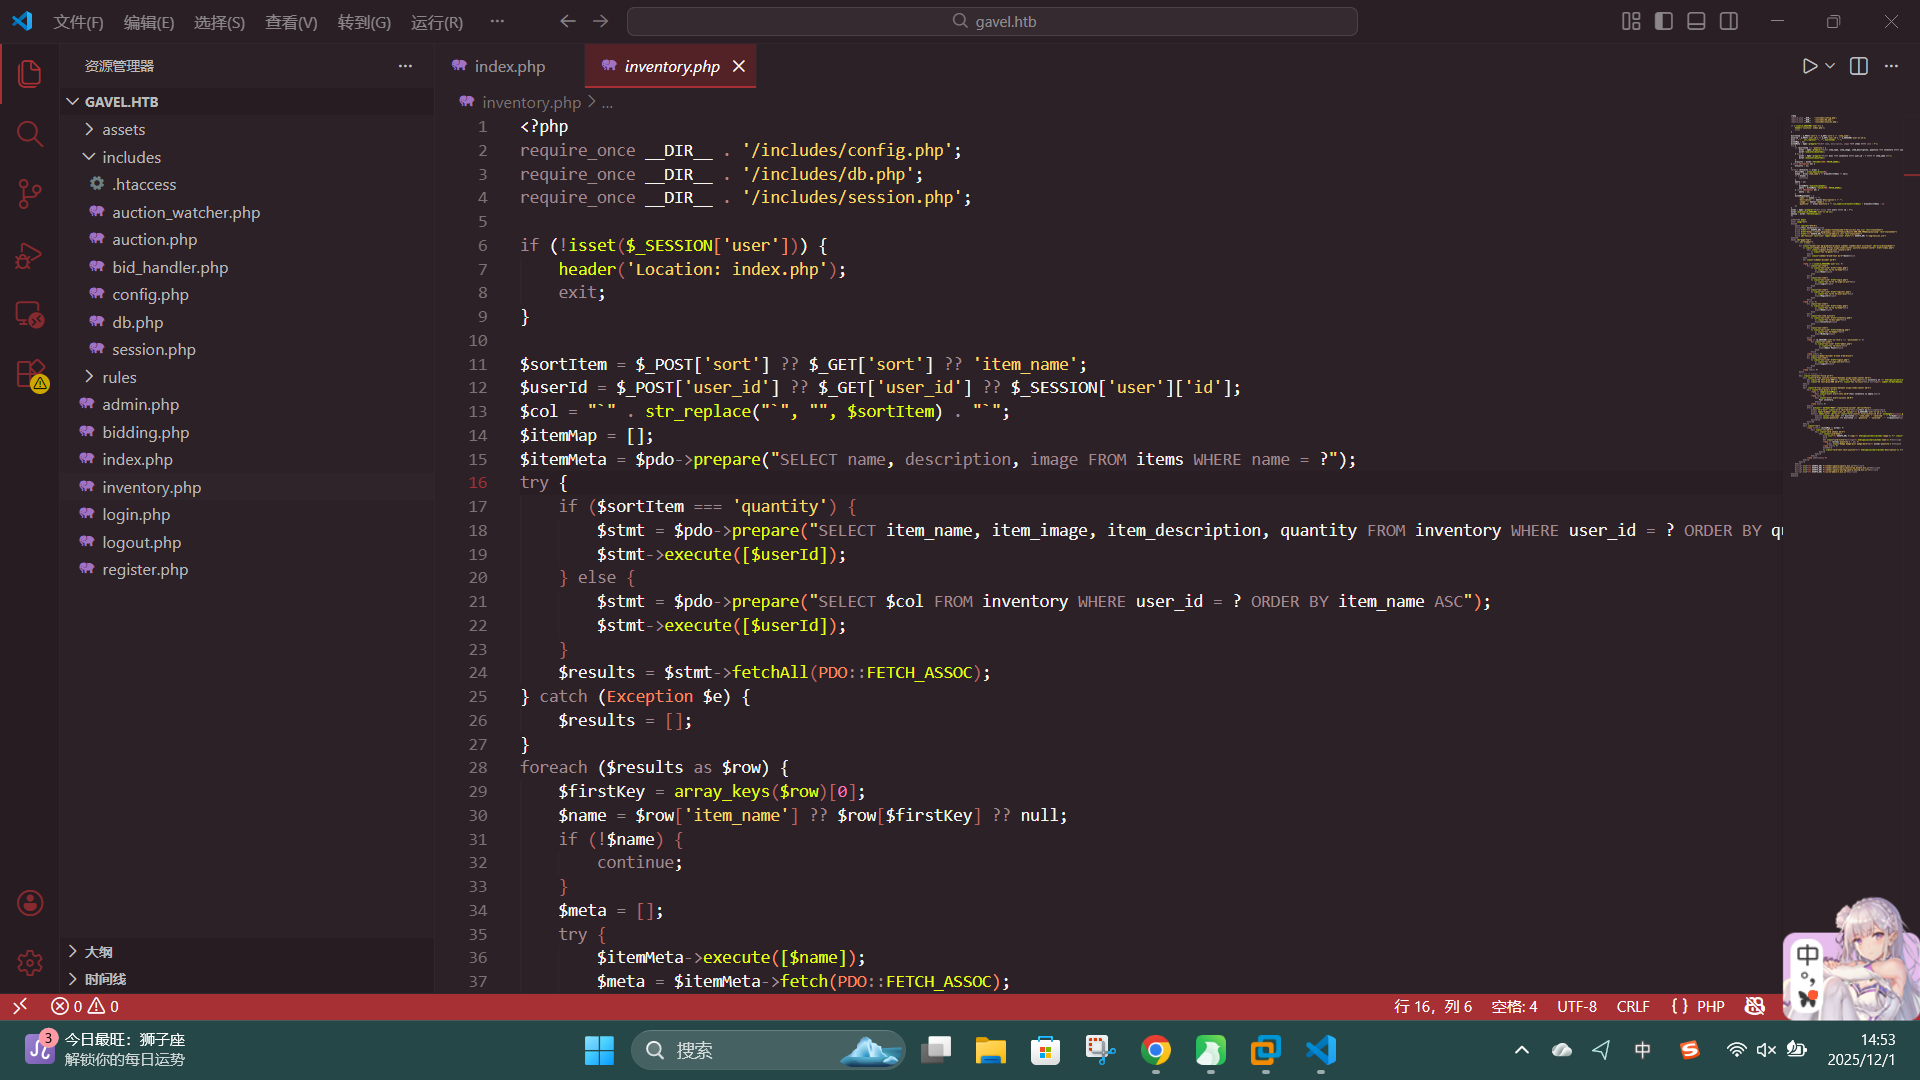
Task: Toggle the bottom panel visibility
Action: (1696, 21)
